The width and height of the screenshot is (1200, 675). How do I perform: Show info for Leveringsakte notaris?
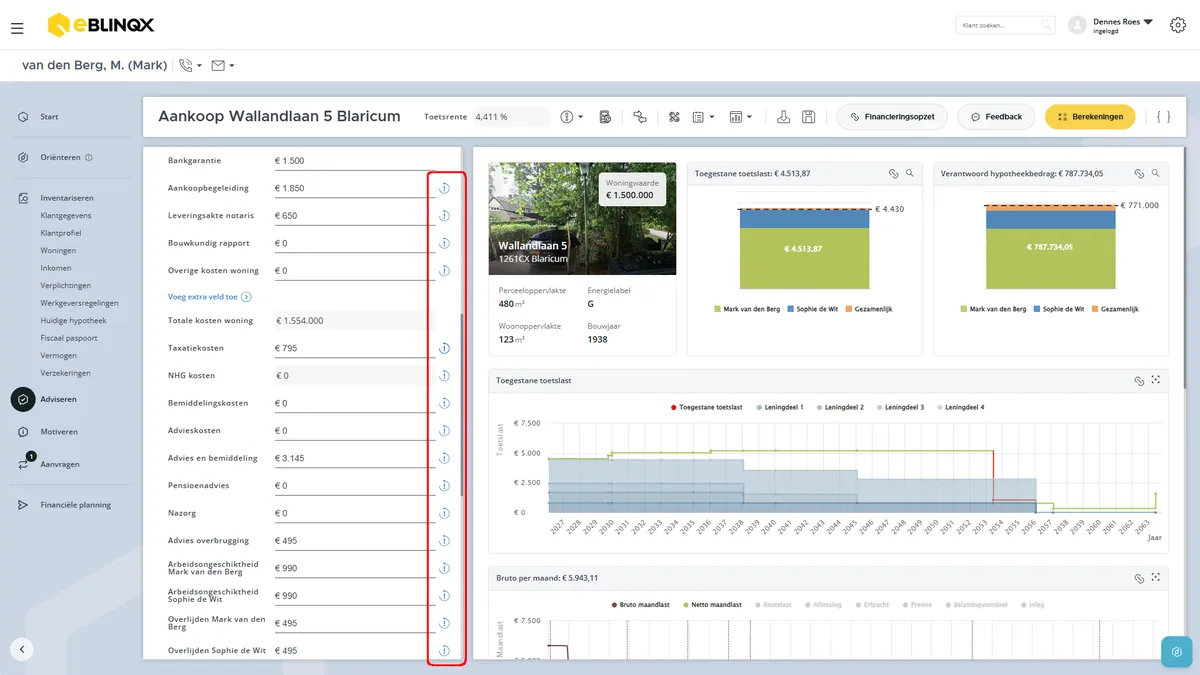pos(444,215)
